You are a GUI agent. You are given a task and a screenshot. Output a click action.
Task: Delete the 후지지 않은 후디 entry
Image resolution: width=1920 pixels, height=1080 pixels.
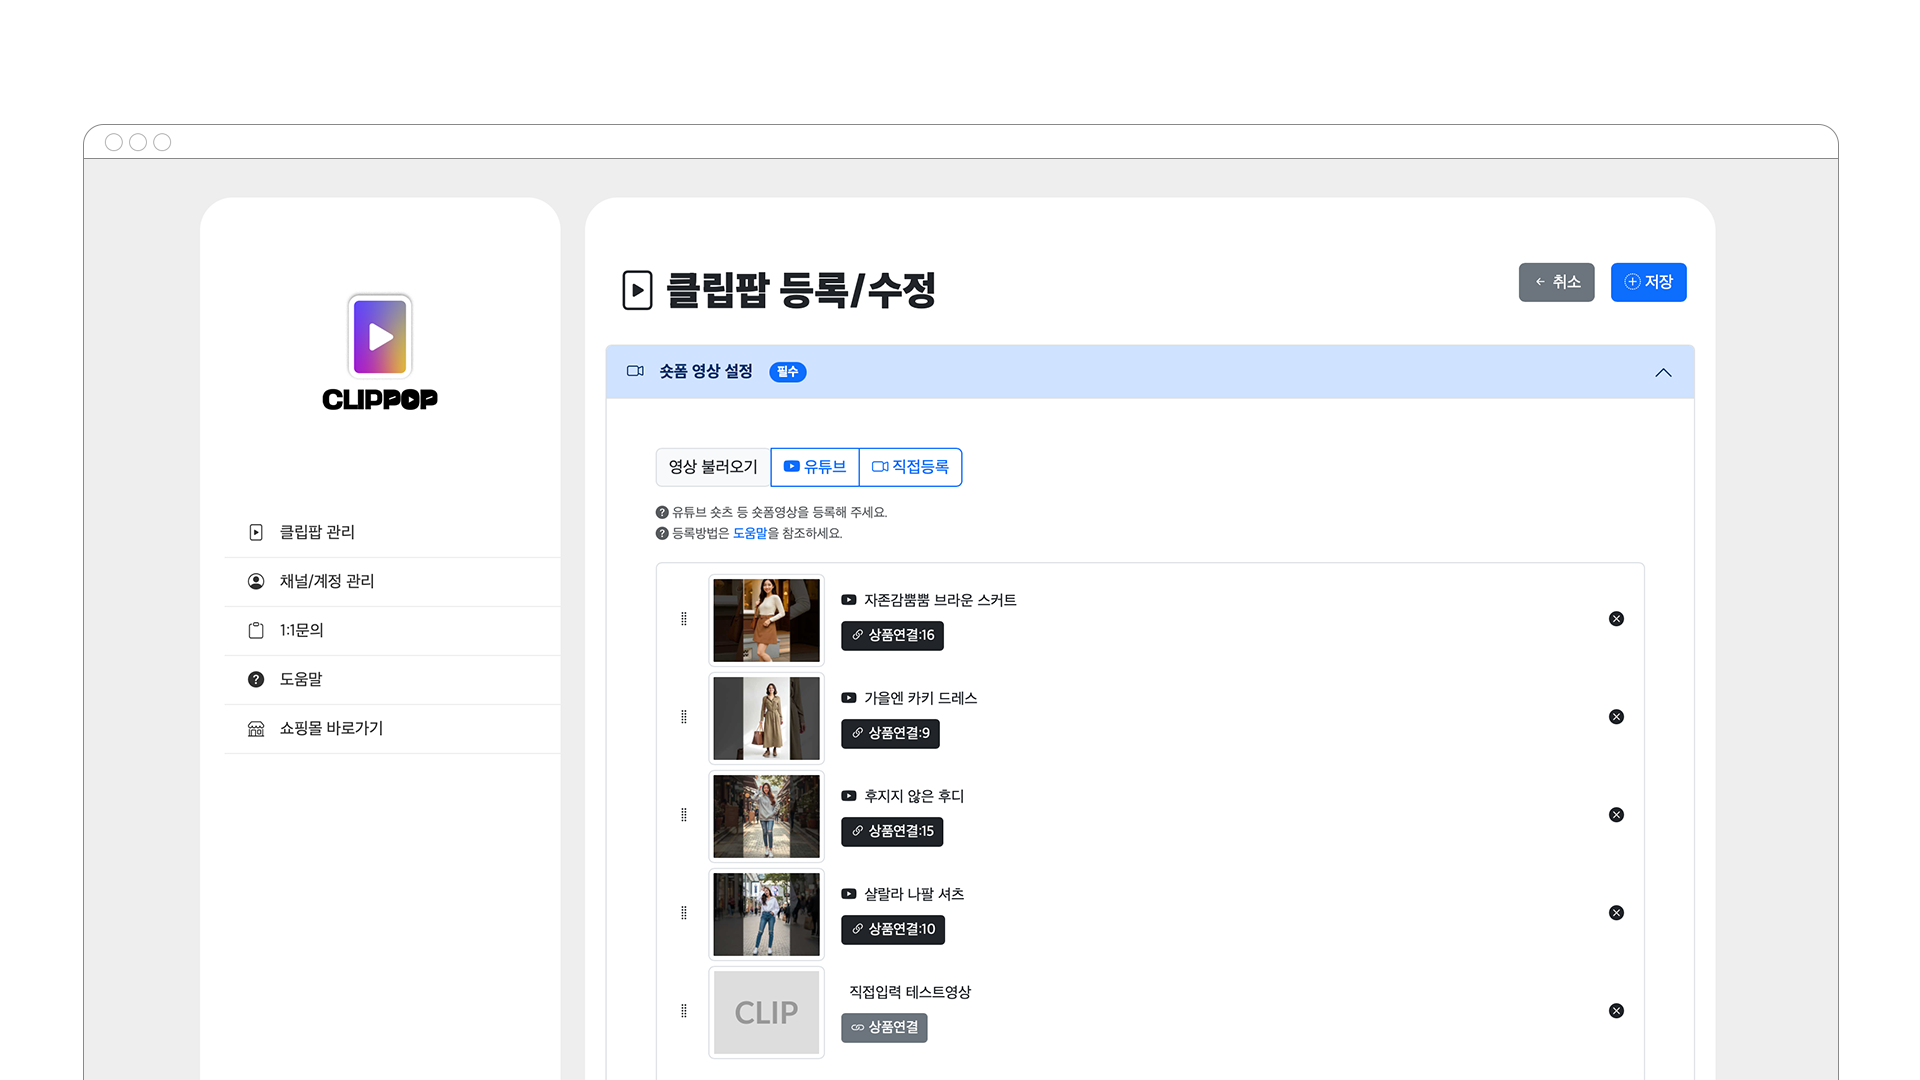coord(1616,815)
